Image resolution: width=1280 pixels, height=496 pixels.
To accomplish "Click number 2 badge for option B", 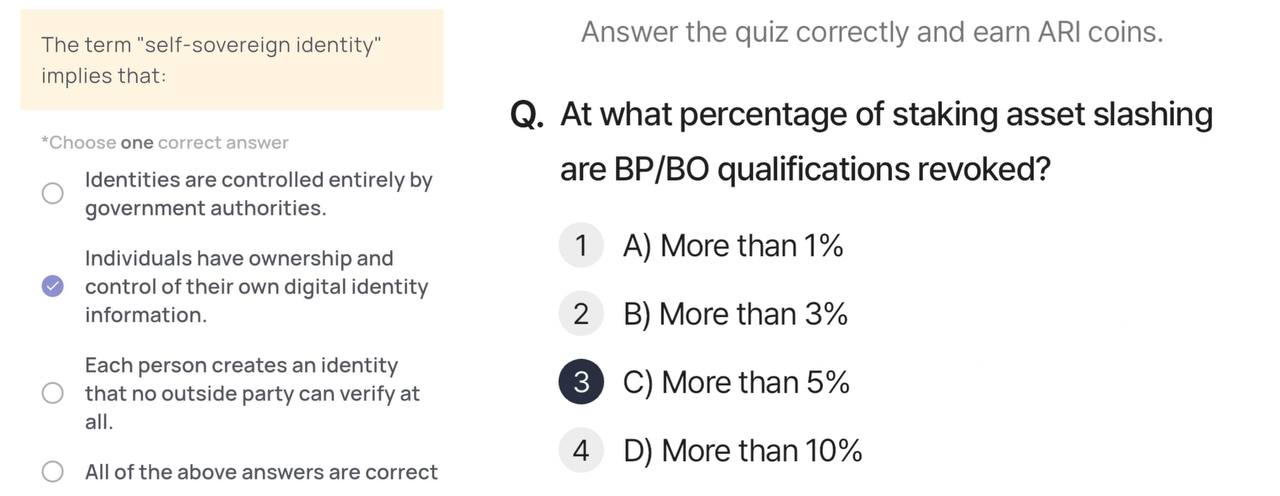I will point(581,314).
